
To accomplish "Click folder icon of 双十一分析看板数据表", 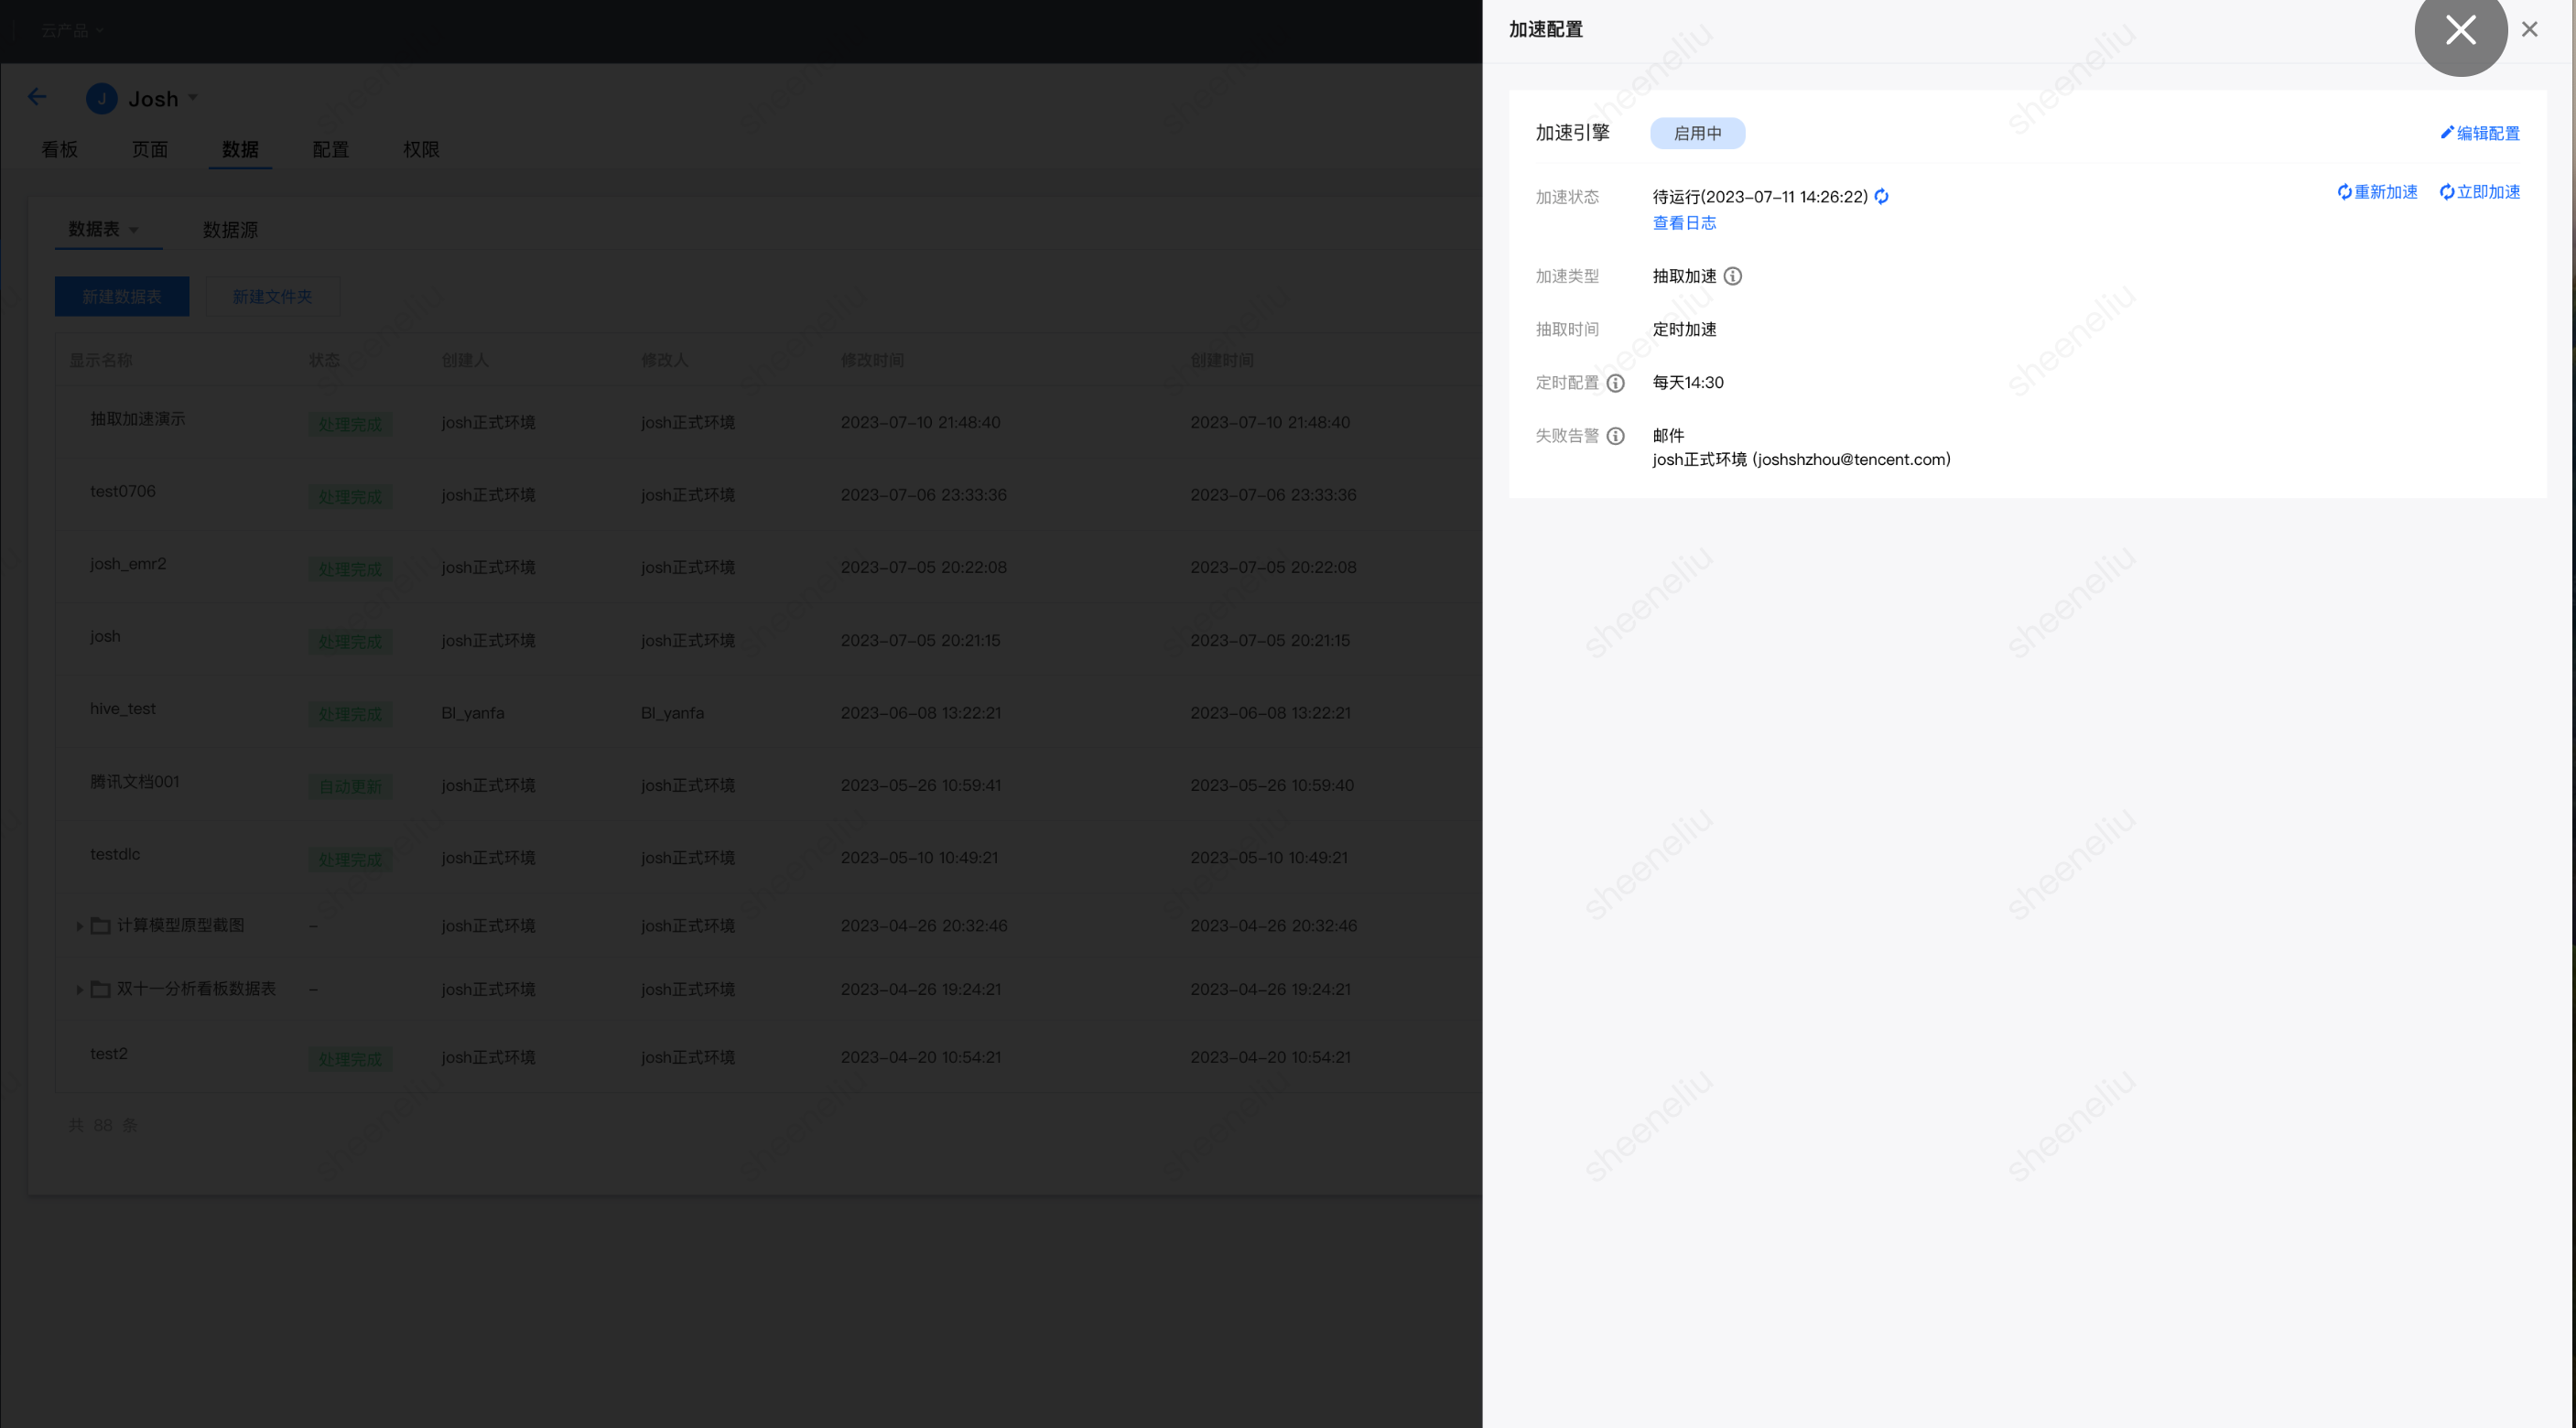I will 100,988.
